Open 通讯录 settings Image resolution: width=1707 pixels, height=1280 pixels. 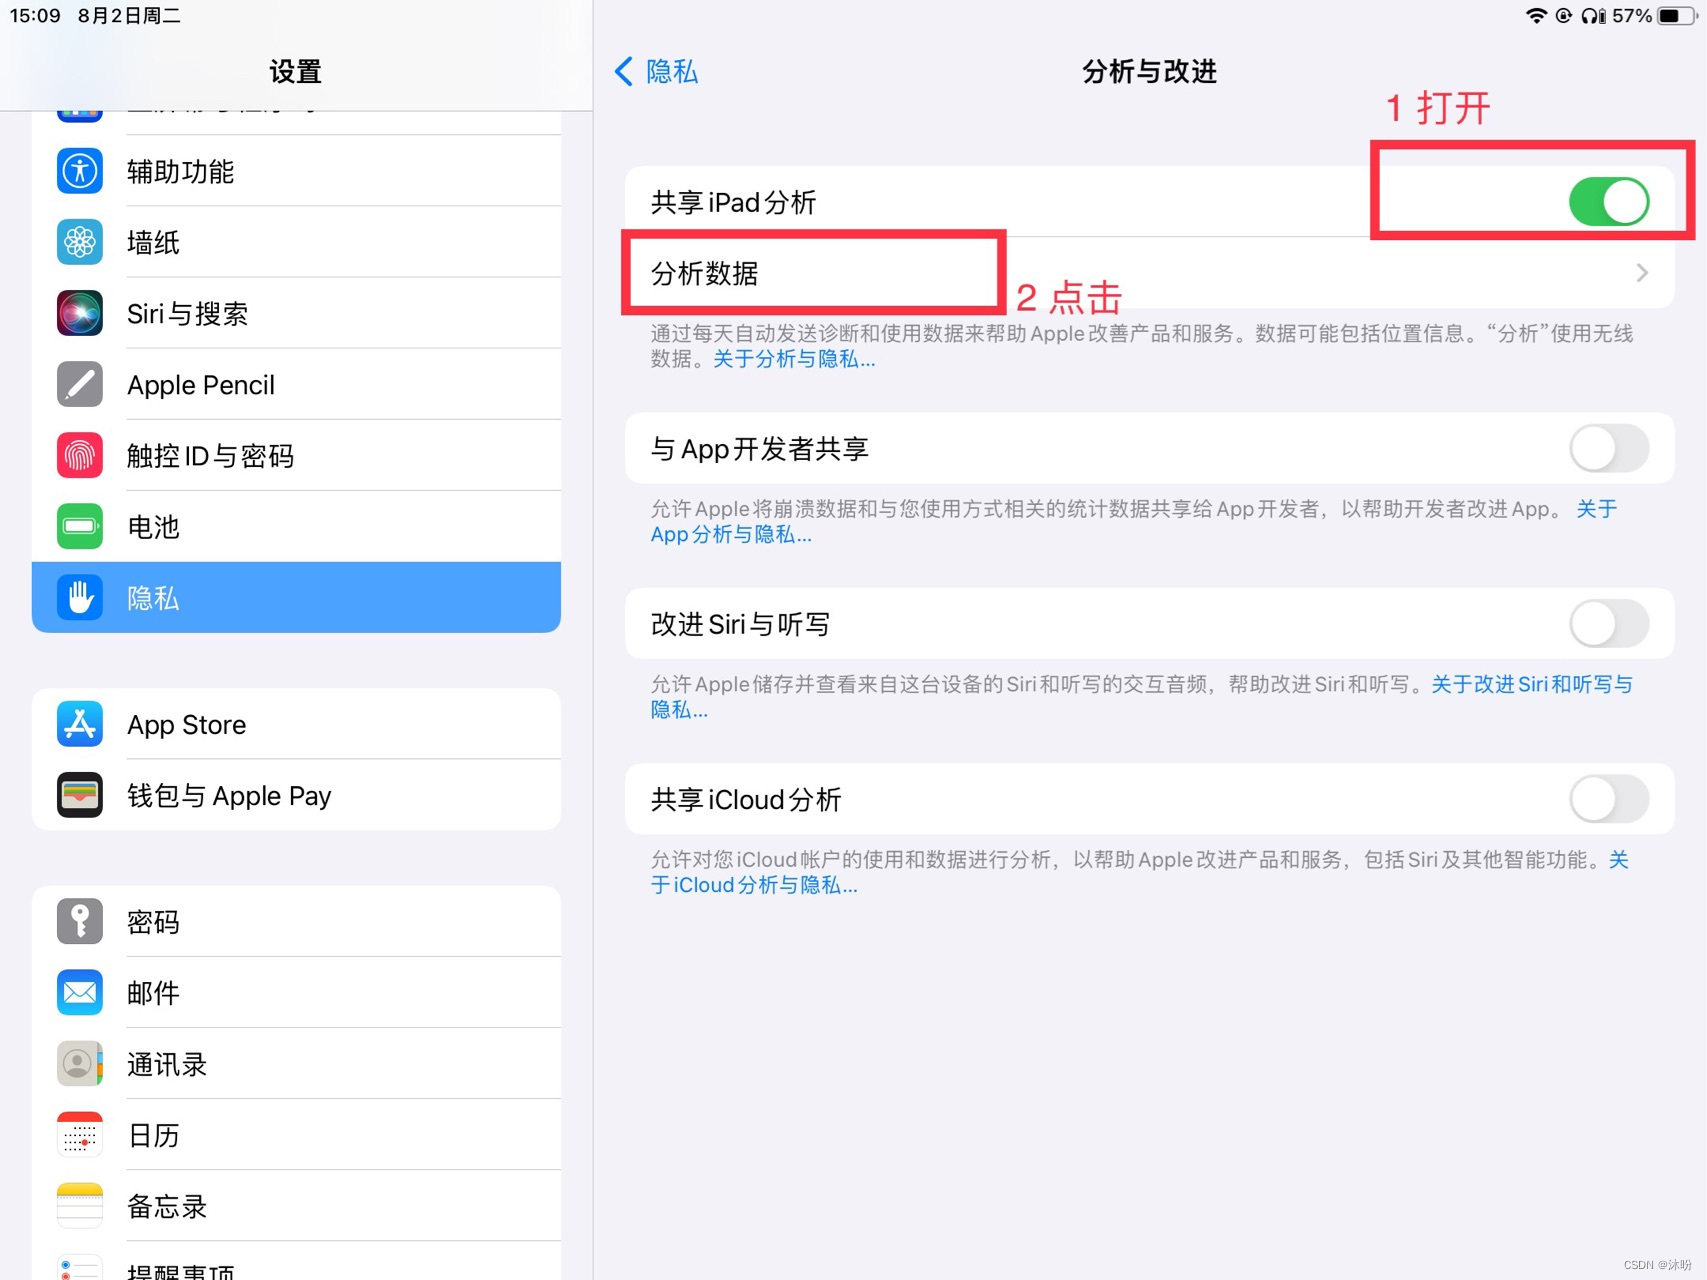pos(296,1063)
